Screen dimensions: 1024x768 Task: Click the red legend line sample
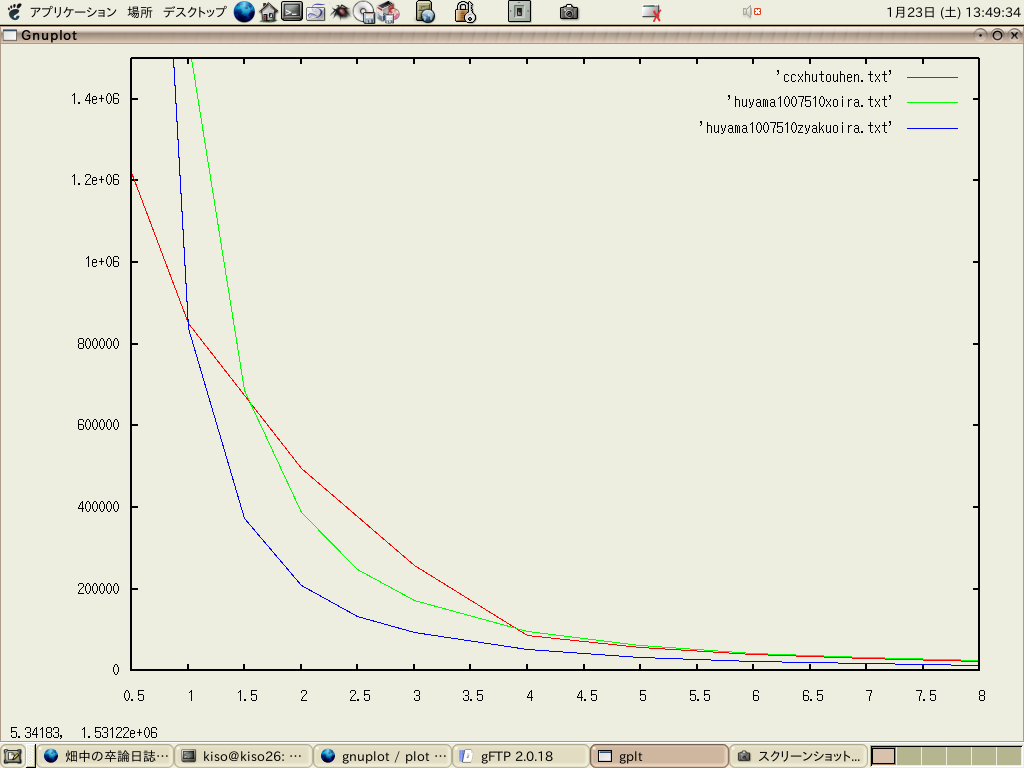tap(932, 77)
